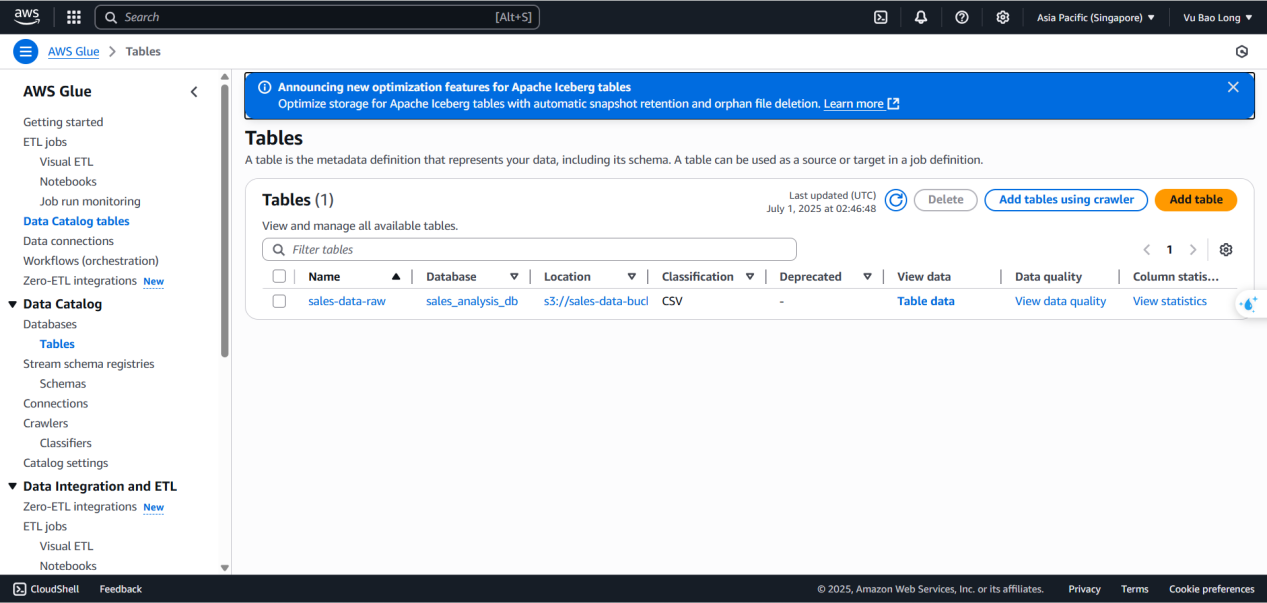This screenshot has height=603, width=1267.
Task: Collapse the Data Integration and ETL section
Action: coord(13,486)
